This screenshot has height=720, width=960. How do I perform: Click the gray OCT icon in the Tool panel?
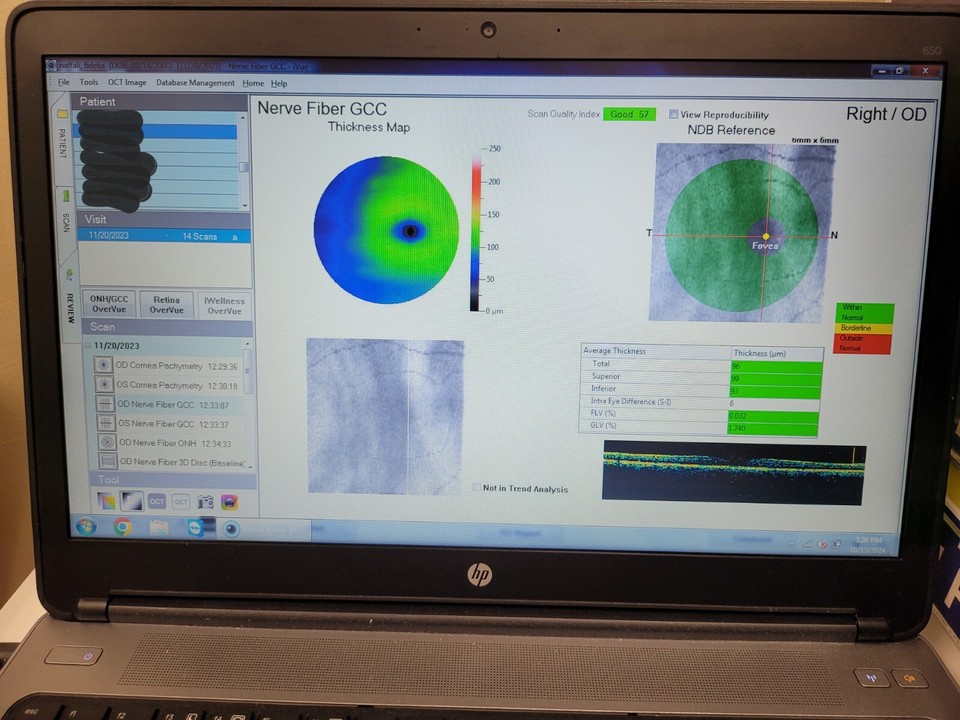(x=180, y=501)
